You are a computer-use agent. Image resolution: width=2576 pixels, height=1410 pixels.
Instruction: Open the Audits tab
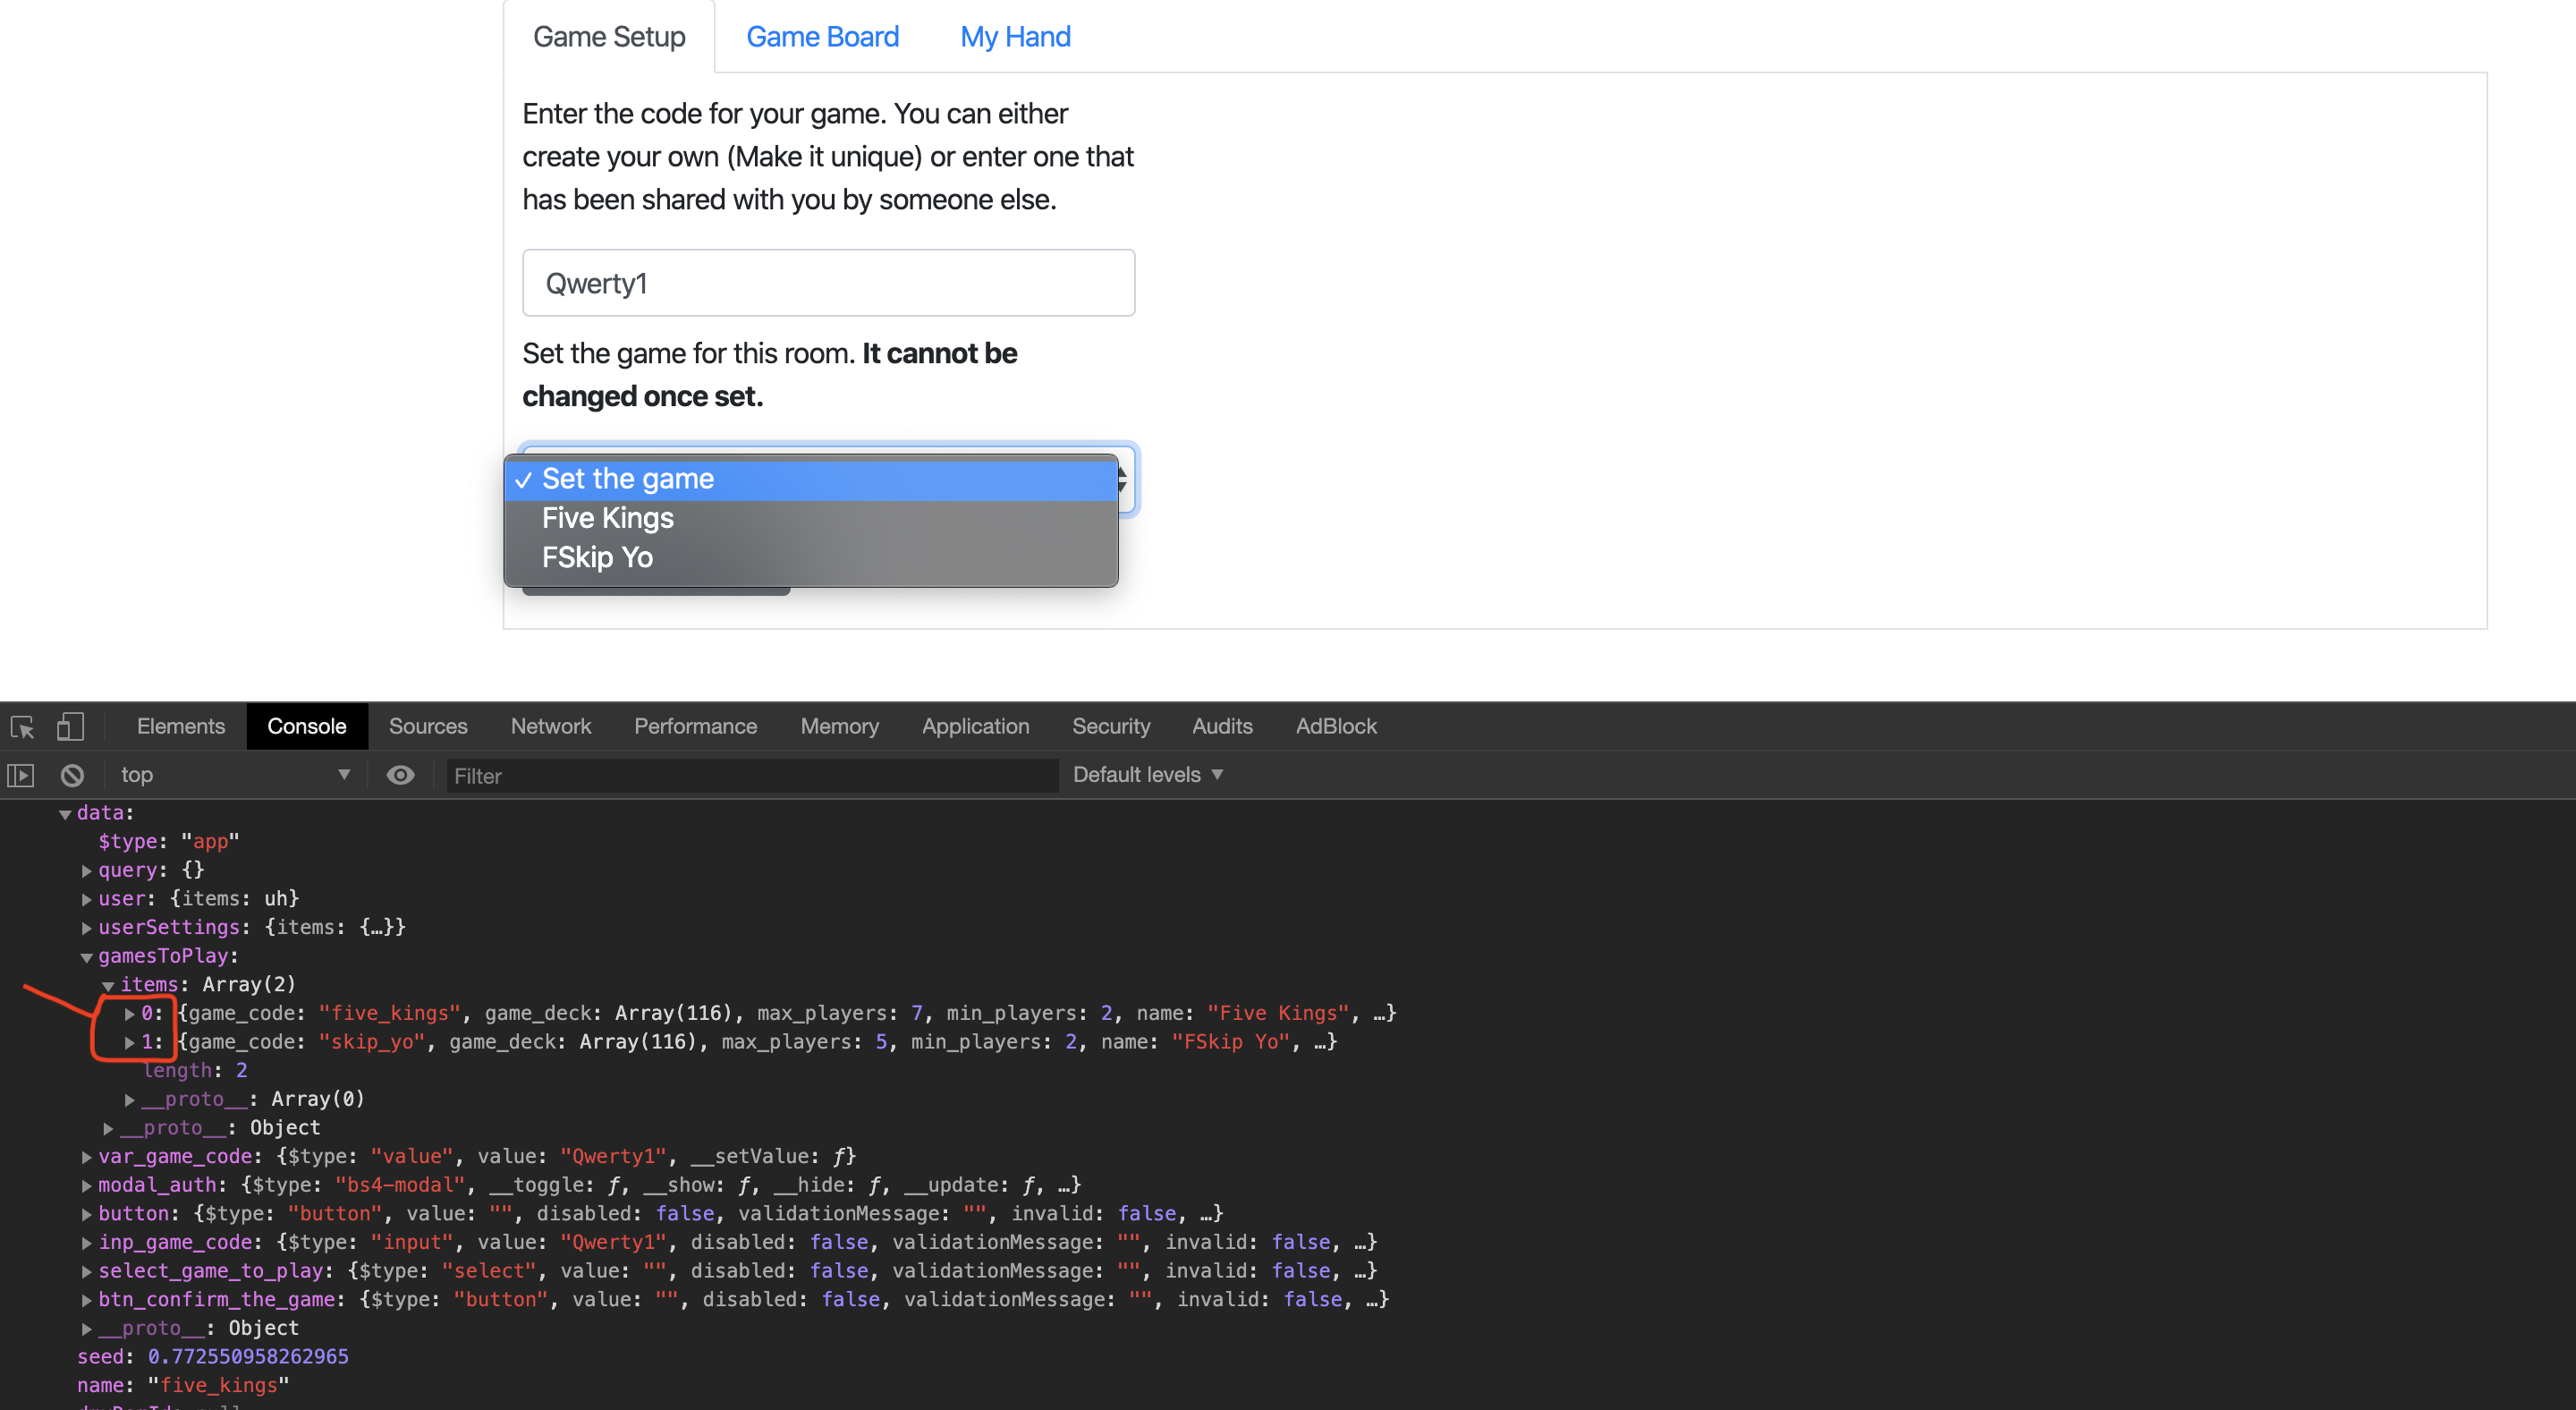pyautogui.click(x=1222, y=727)
